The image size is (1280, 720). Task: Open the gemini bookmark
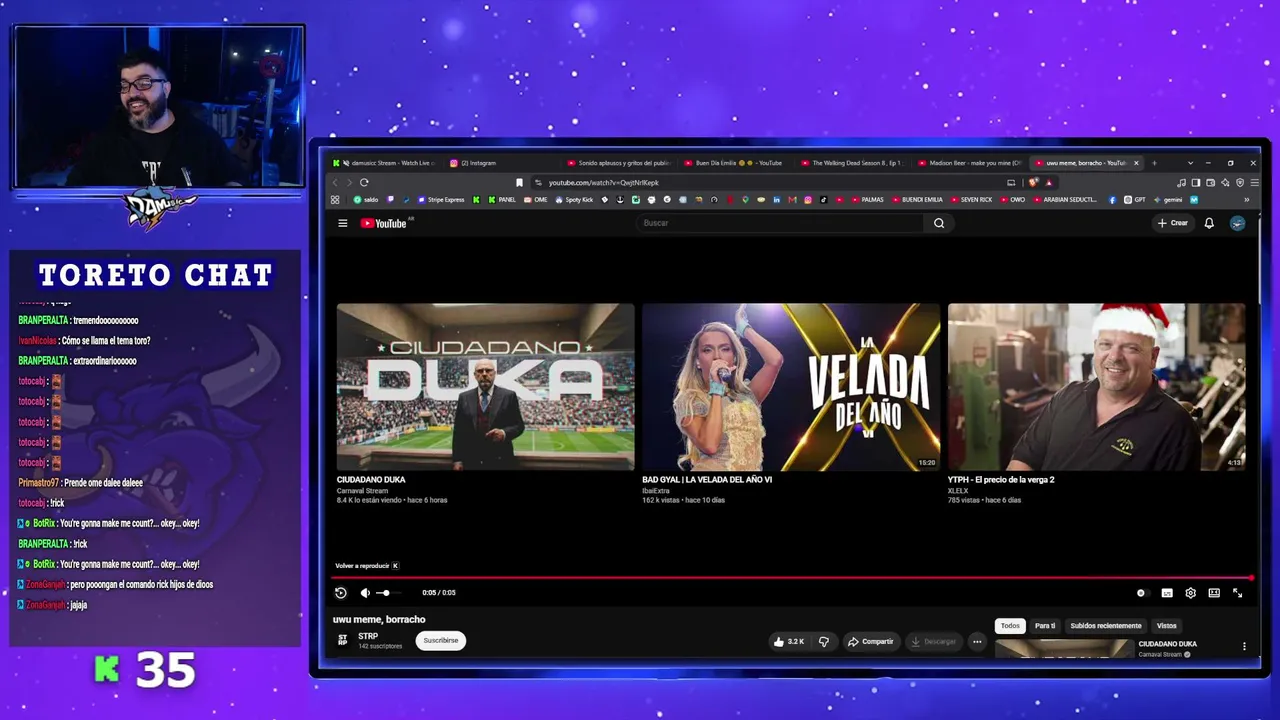coord(1168,200)
